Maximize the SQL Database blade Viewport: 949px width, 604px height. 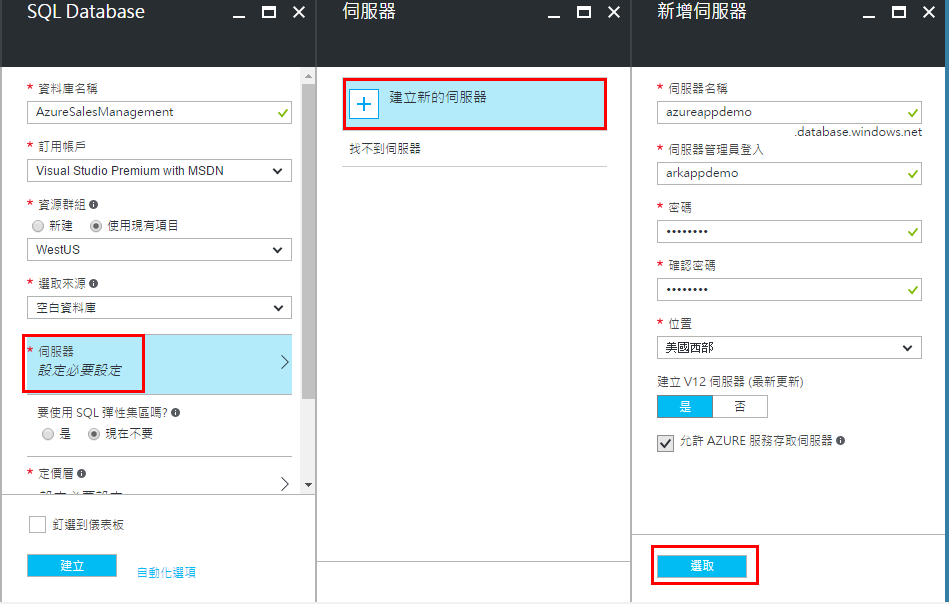(269, 12)
